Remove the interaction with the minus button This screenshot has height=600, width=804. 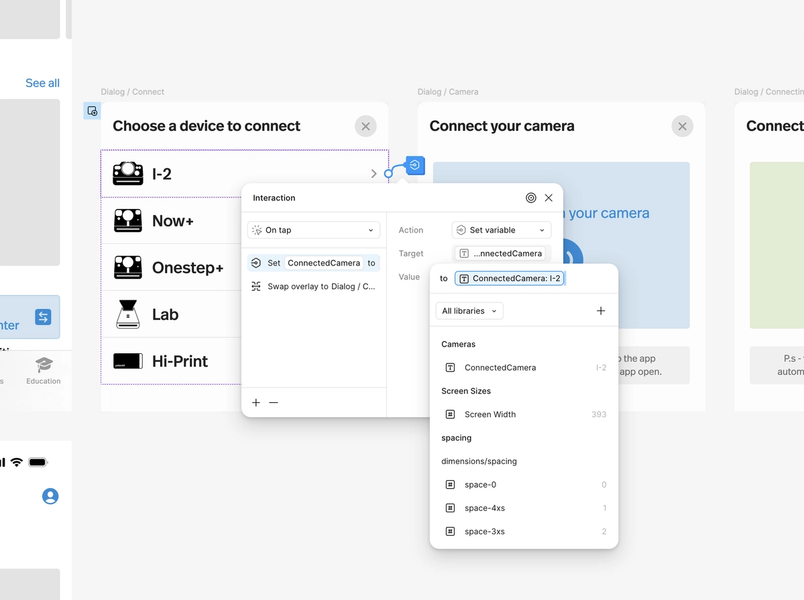click(271, 402)
